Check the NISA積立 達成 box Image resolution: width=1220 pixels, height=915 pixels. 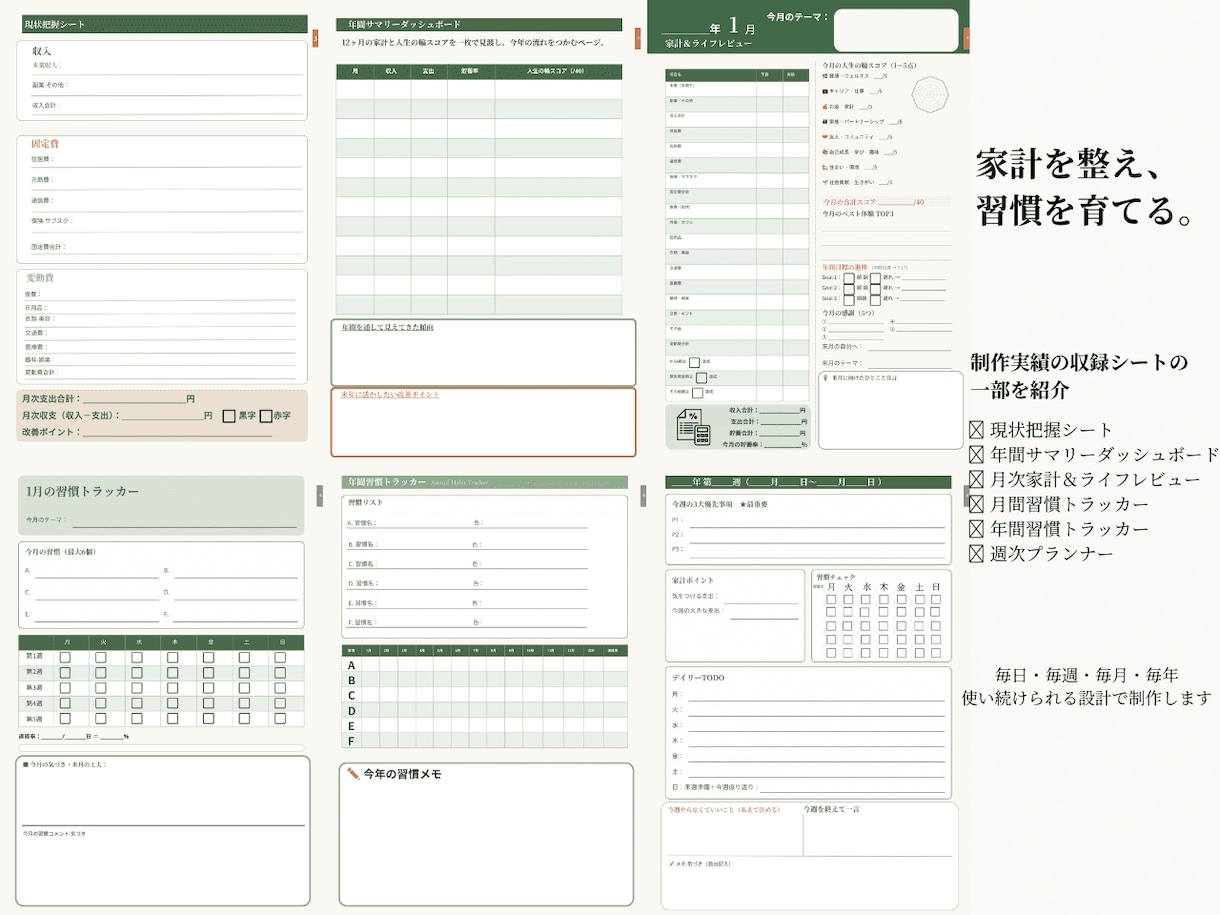(x=694, y=362)
